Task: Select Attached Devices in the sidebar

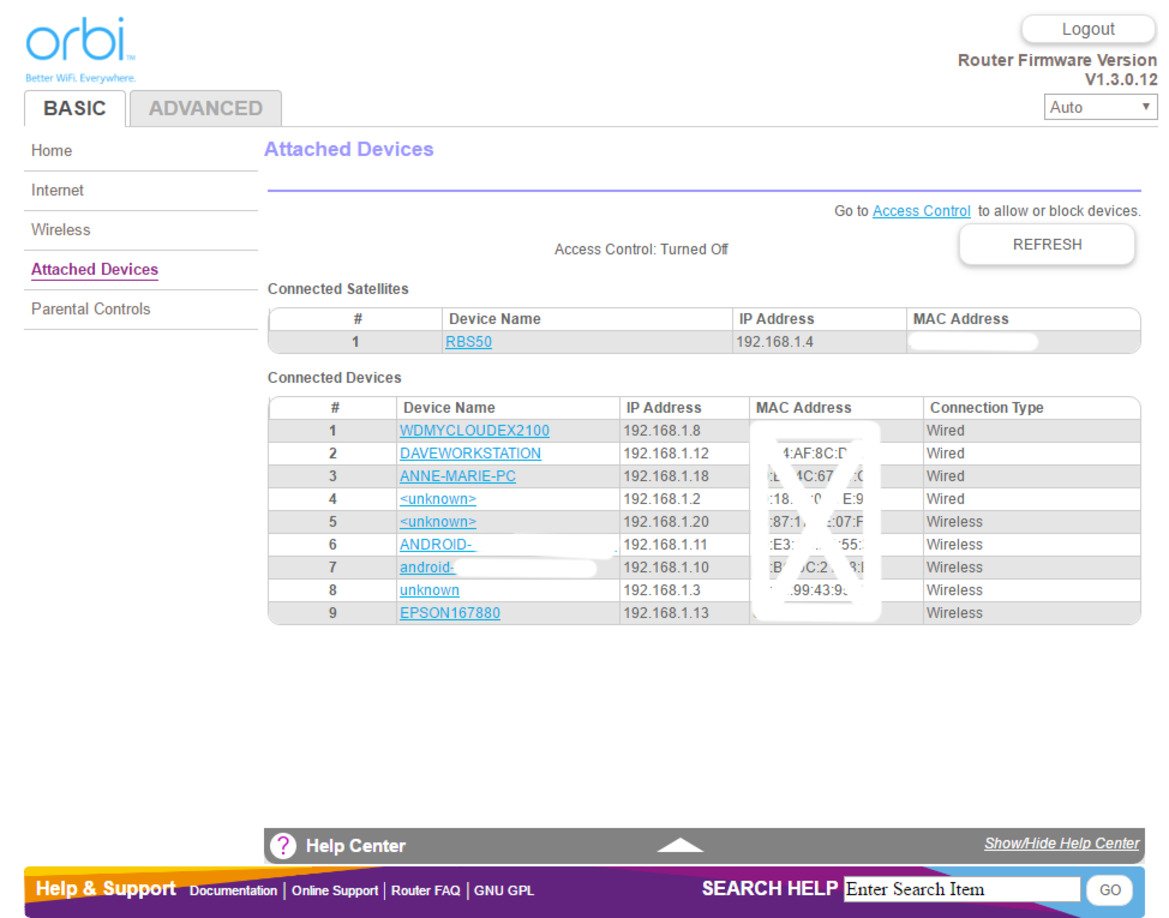Action: click(x=95, y=269)
